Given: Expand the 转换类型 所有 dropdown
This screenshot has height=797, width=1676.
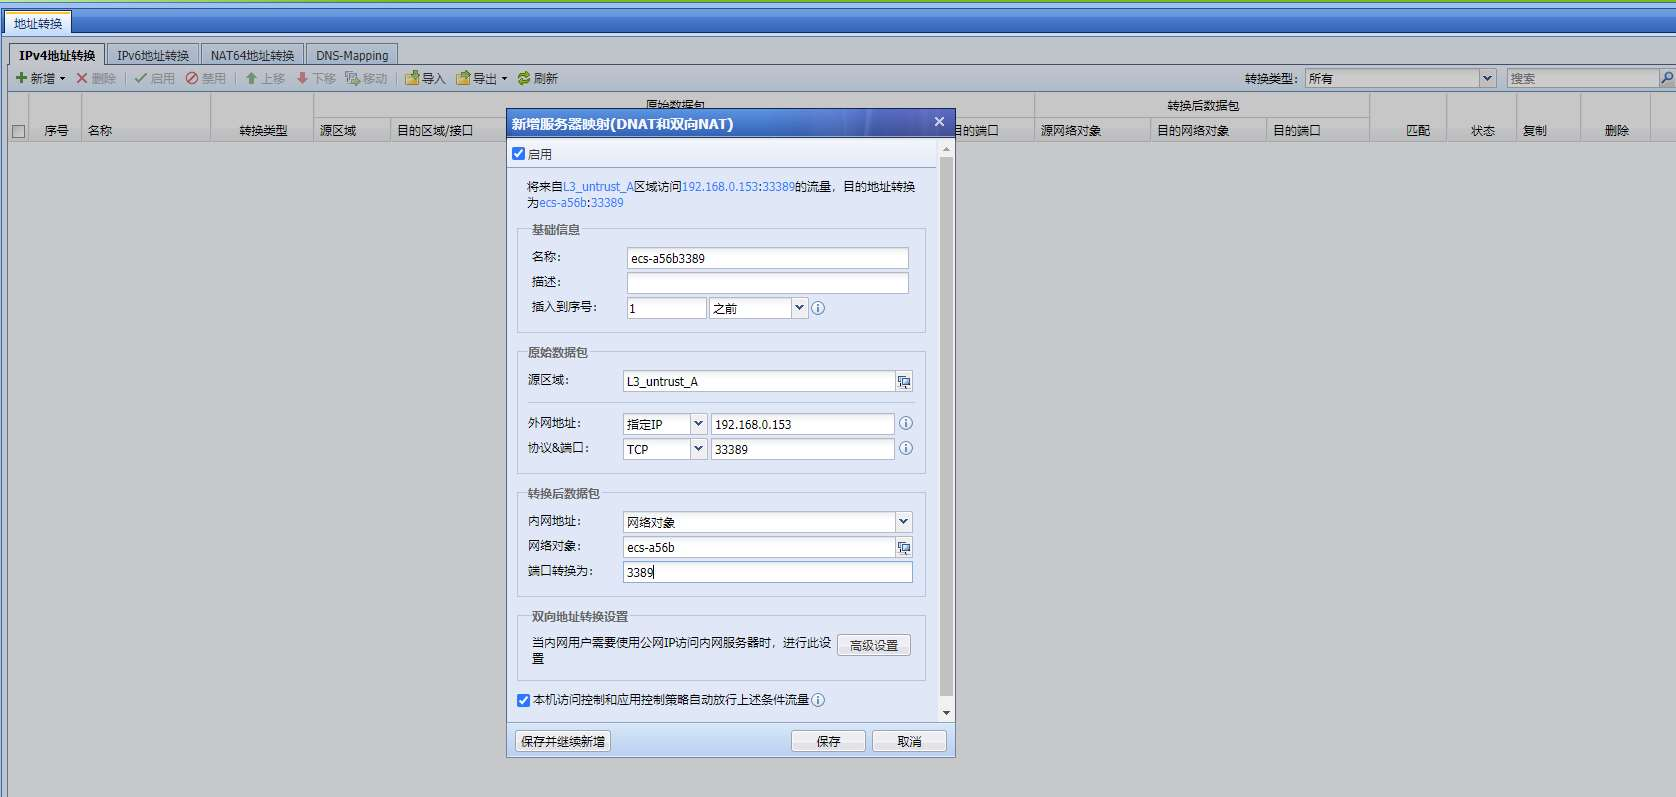Looking at the screenshot, I should (1487, 78).
